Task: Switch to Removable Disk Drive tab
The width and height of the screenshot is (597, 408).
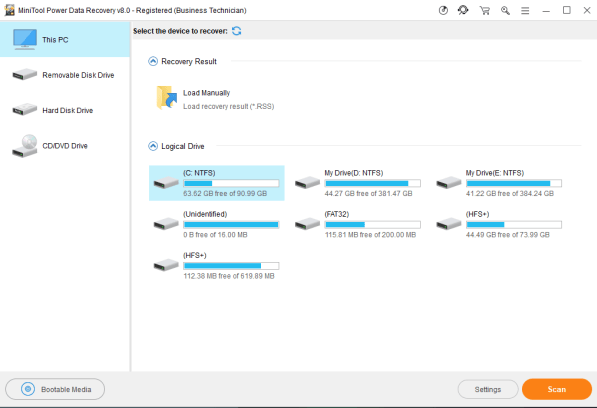Action: [x=65, y=75]
